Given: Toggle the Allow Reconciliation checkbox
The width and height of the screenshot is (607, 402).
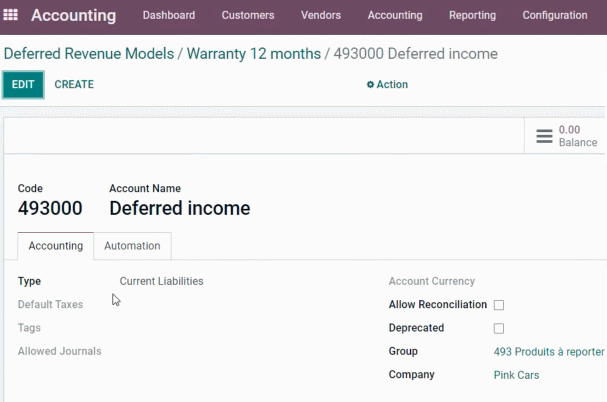Looking at the screenshot, I should coord(499,305).
